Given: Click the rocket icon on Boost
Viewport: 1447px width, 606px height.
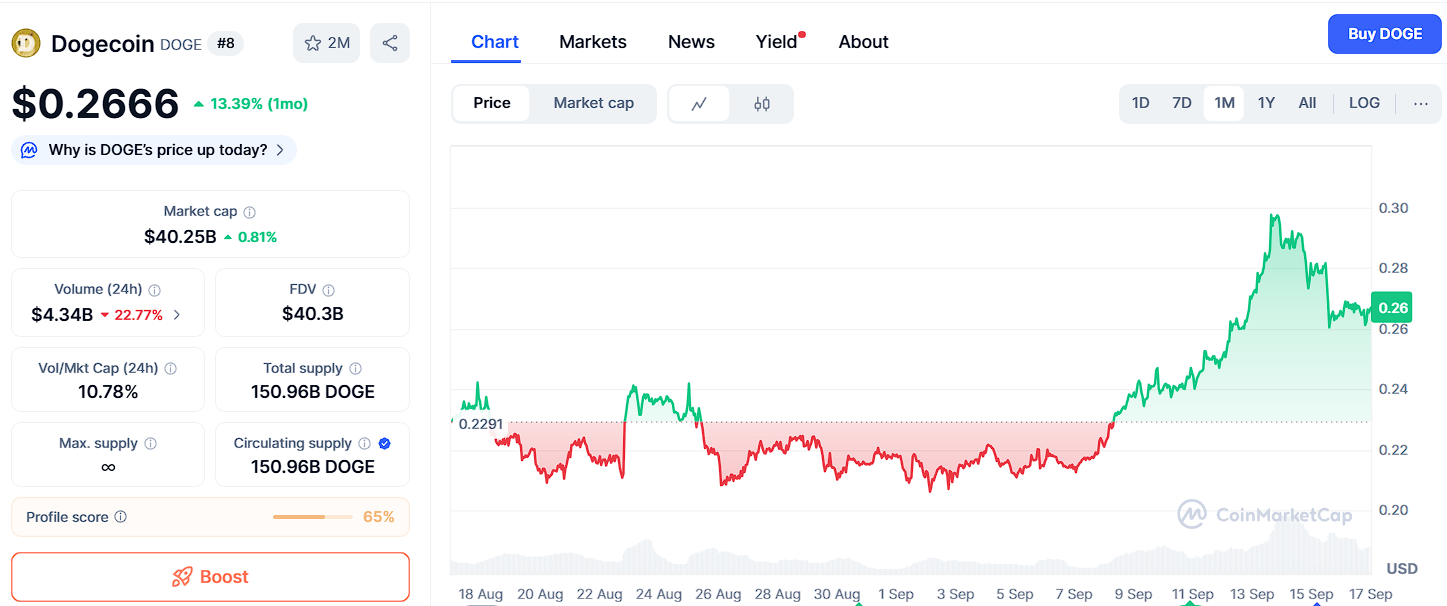Looking at the screenshot, I should point(182,577).
